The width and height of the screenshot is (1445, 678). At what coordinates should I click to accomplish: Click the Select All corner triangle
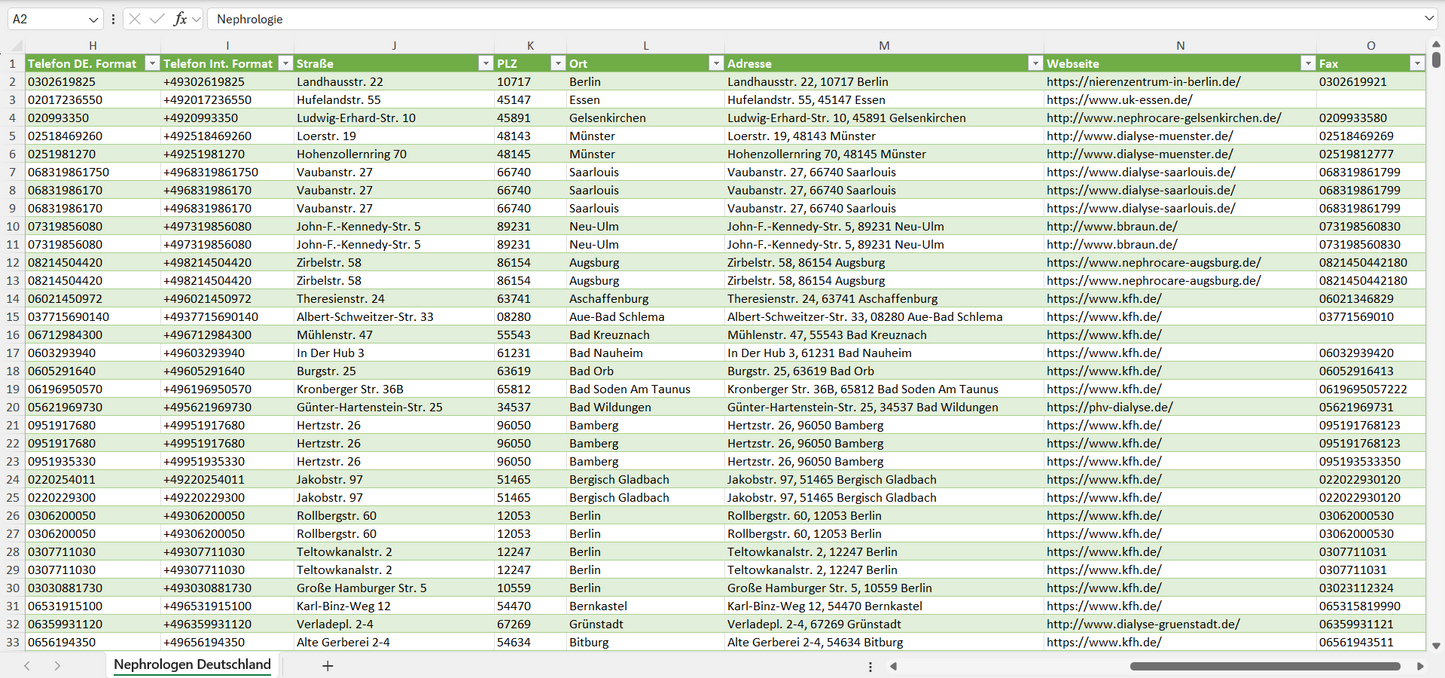click(x=16, y=45)
